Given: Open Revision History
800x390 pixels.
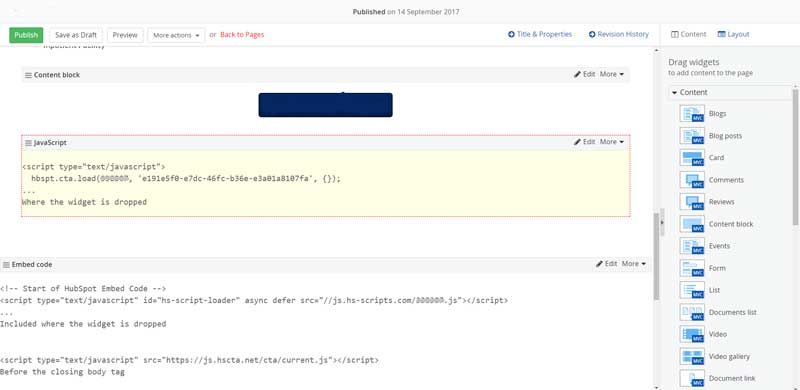Looking at the screenshot, I should [618, 34].
